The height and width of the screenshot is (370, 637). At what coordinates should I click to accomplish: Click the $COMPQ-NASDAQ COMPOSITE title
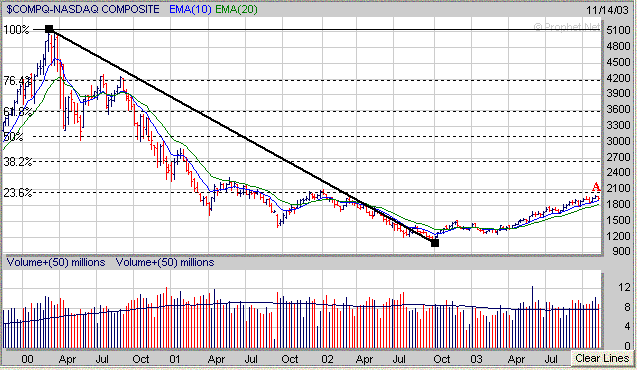(x=83, y=9)
